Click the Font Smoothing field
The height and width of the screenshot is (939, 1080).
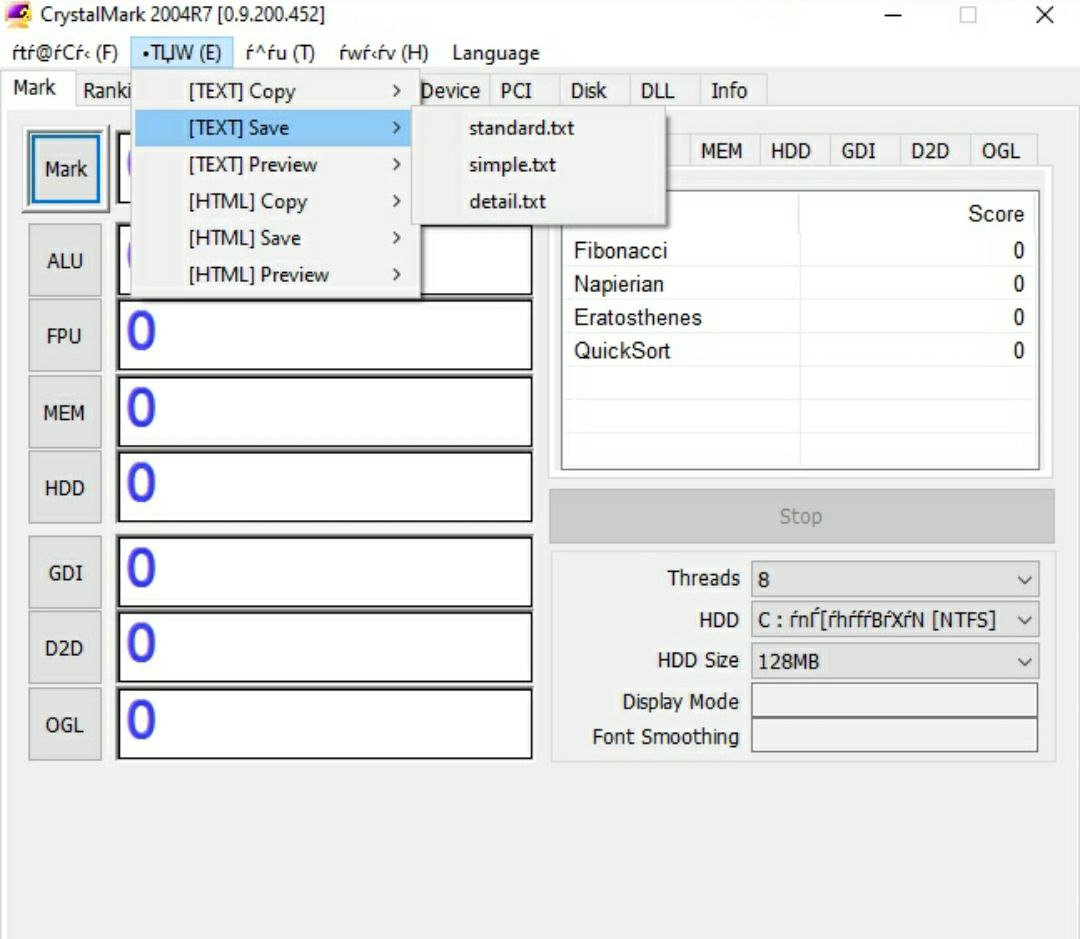(895, 735)
